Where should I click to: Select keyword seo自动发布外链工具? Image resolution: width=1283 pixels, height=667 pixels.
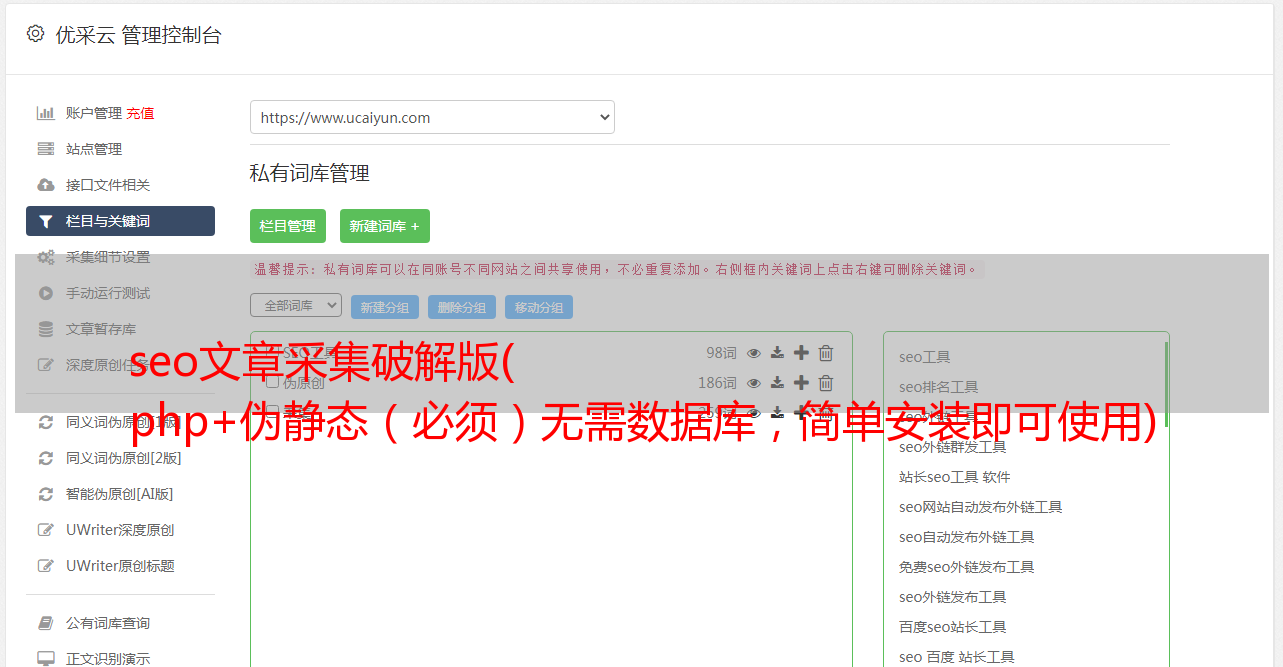(967, 537)
